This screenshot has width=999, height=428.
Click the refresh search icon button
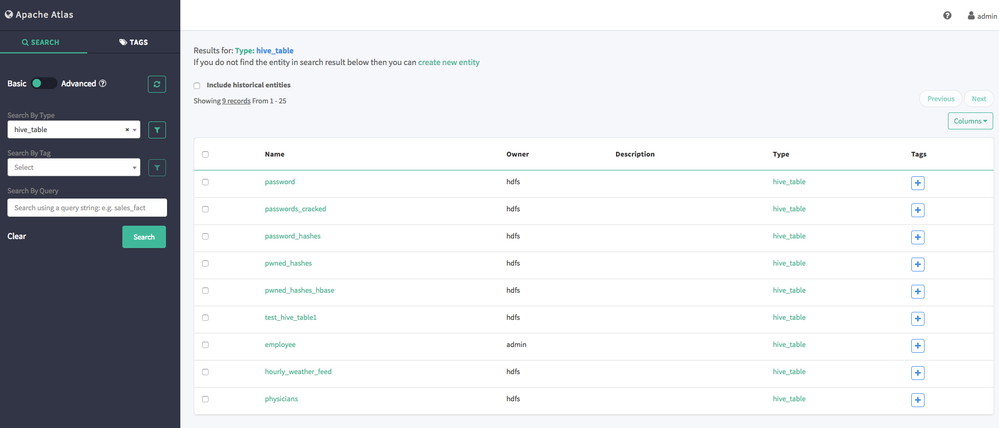tap(157, 84)
